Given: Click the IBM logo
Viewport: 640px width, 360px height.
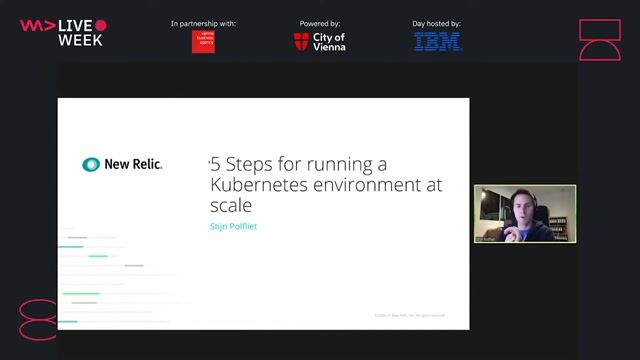Looking at the screenshot, I should 438,42.
